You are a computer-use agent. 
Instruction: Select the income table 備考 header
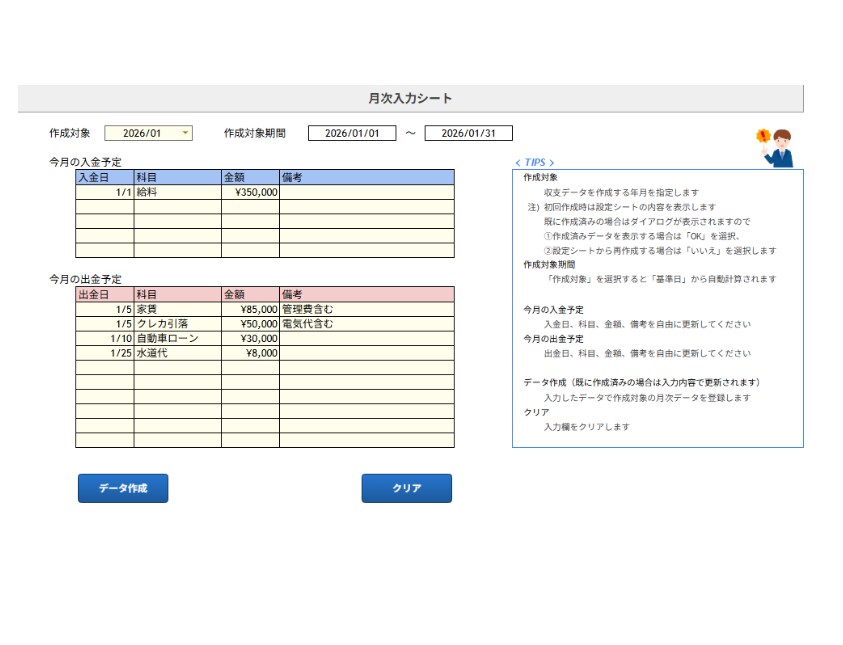point(367,177)
